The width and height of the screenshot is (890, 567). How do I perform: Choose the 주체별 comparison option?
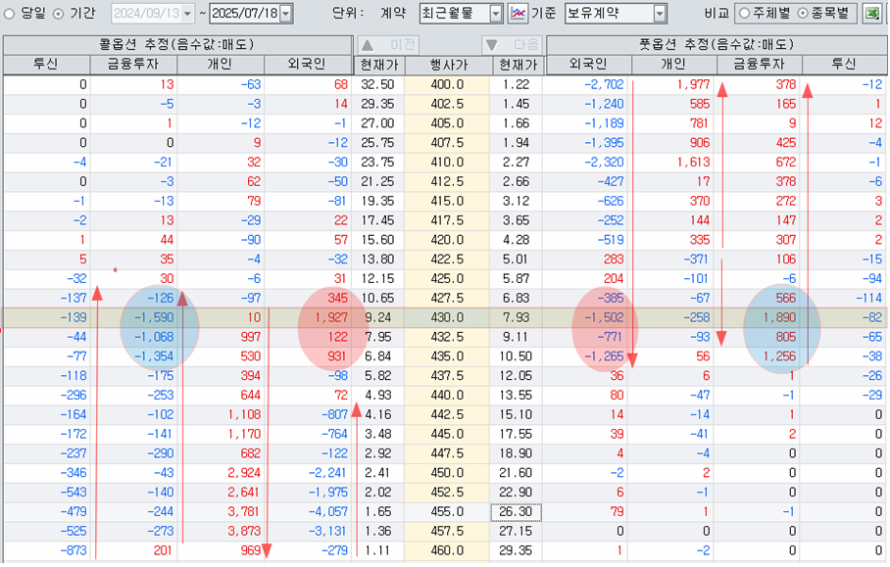[x=744, y=13]
